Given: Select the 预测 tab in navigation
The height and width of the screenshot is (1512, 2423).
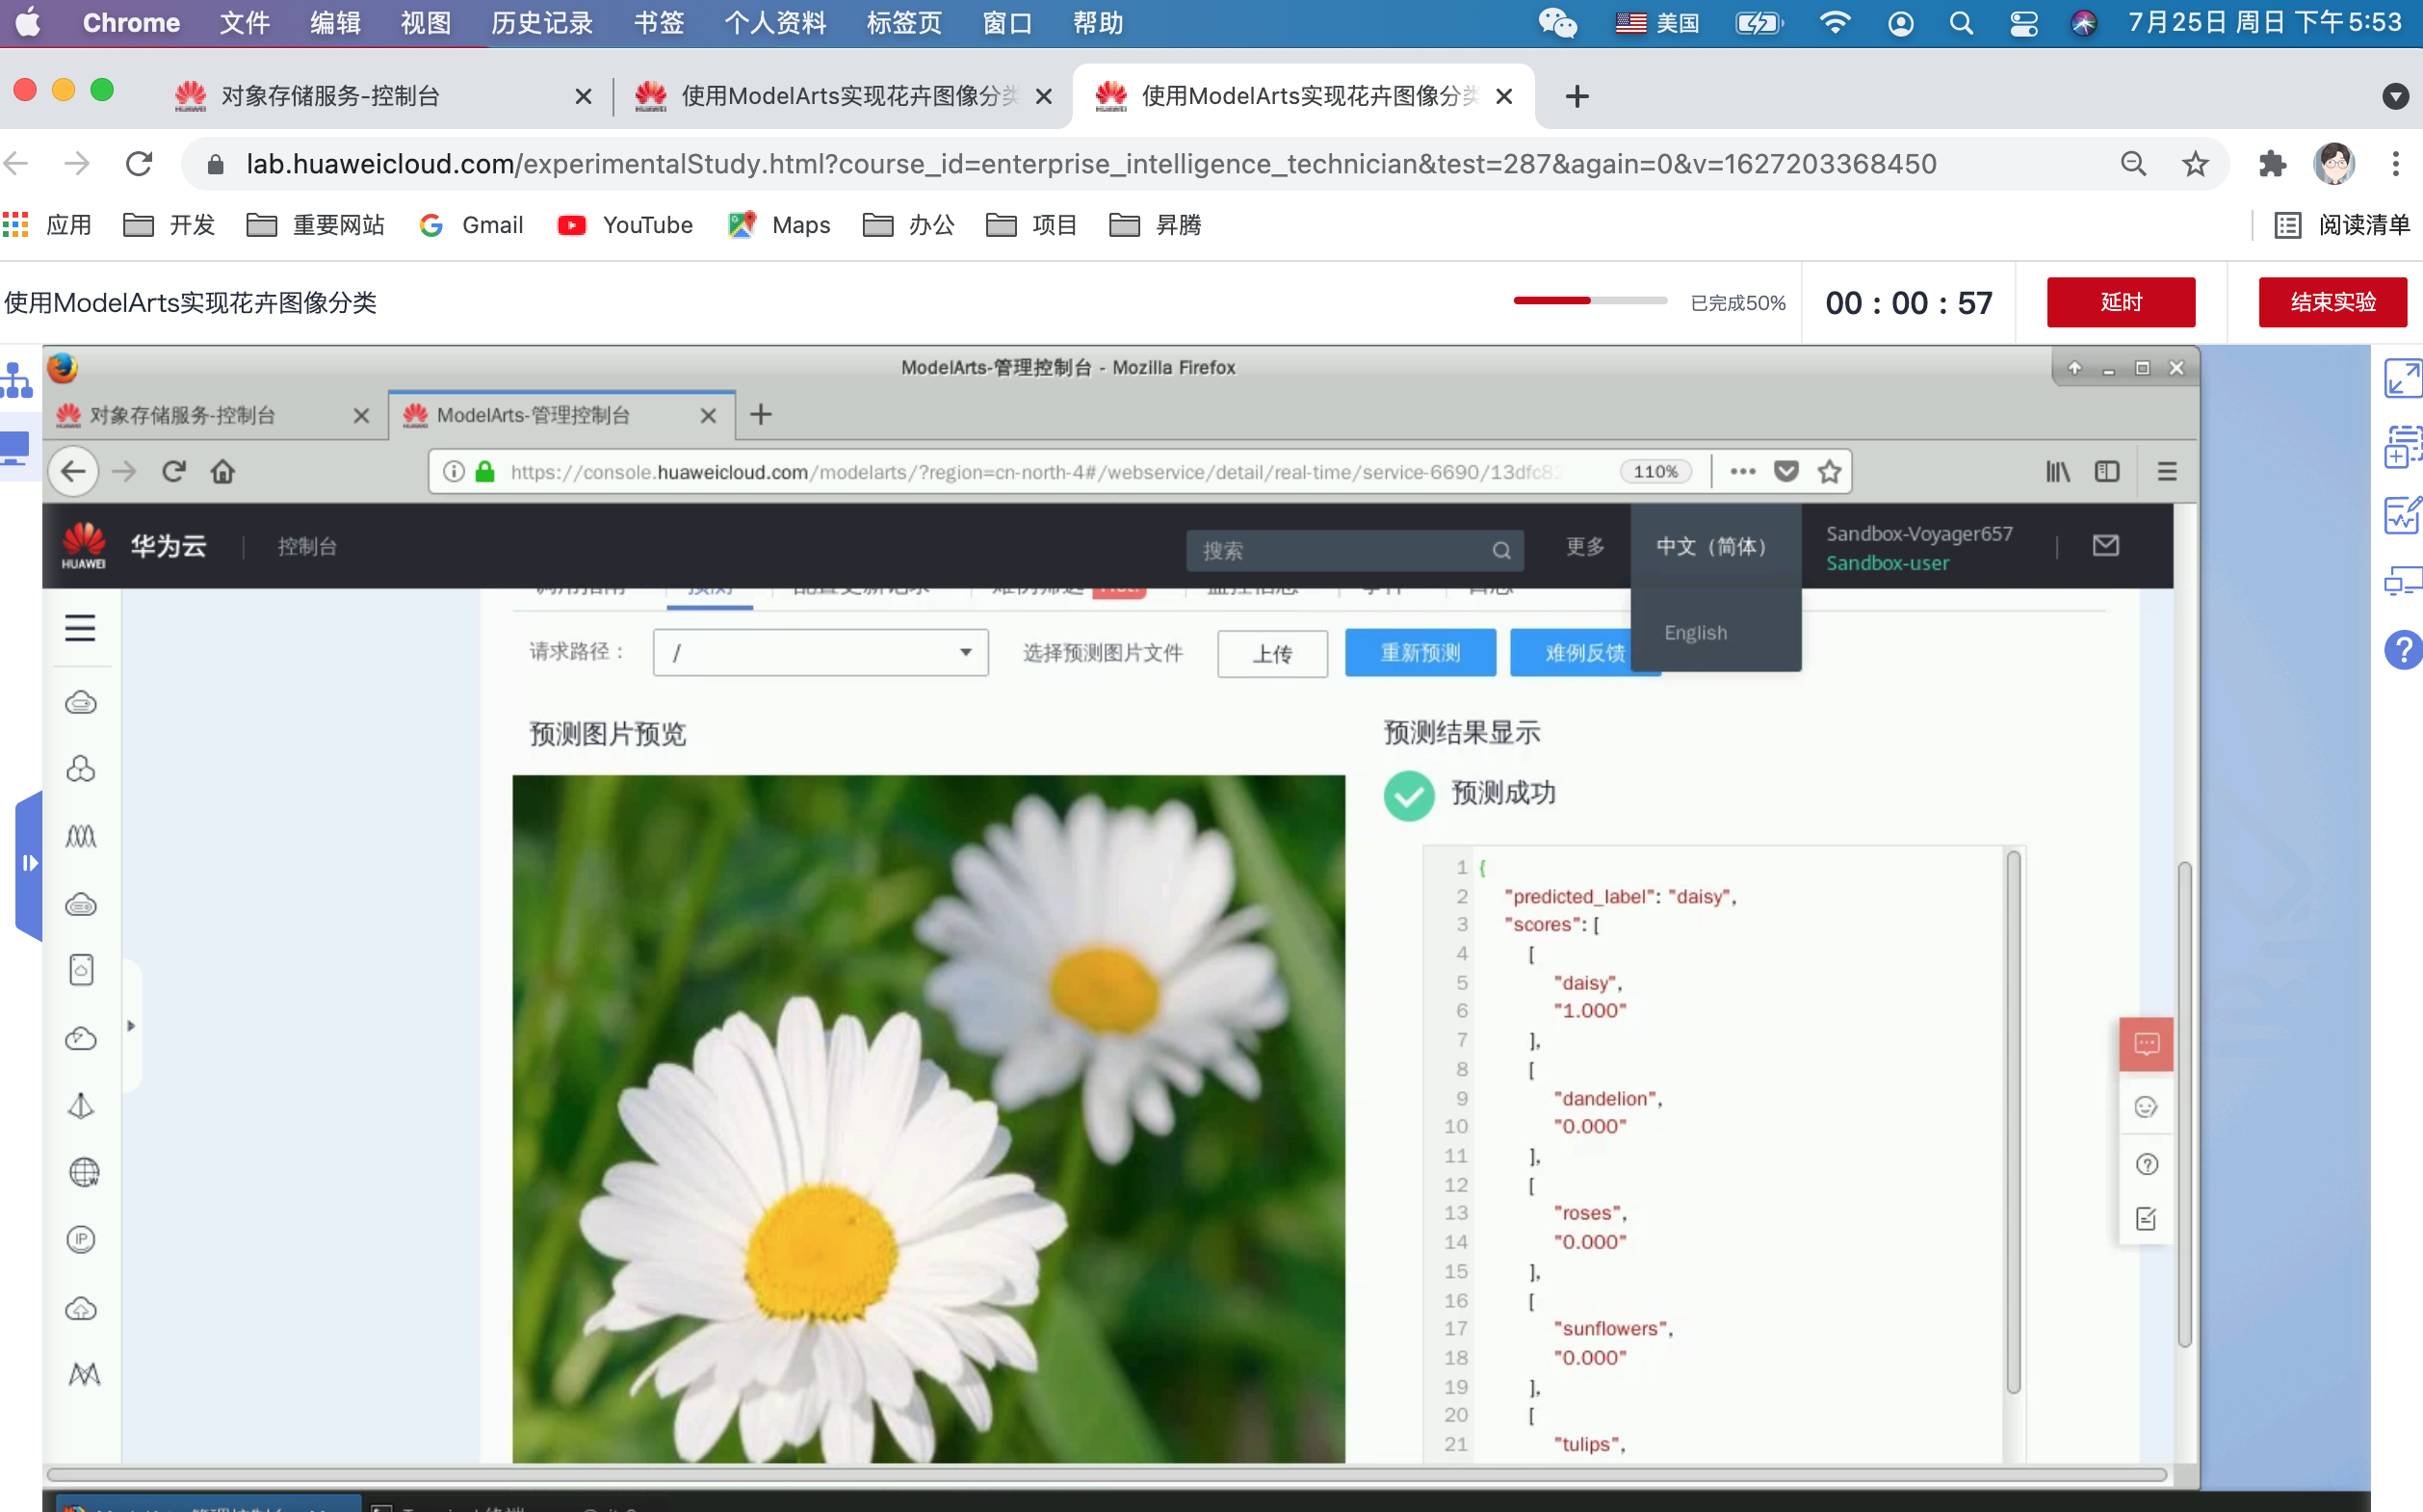Looking at the screenshot, I should tap(709, 587).
